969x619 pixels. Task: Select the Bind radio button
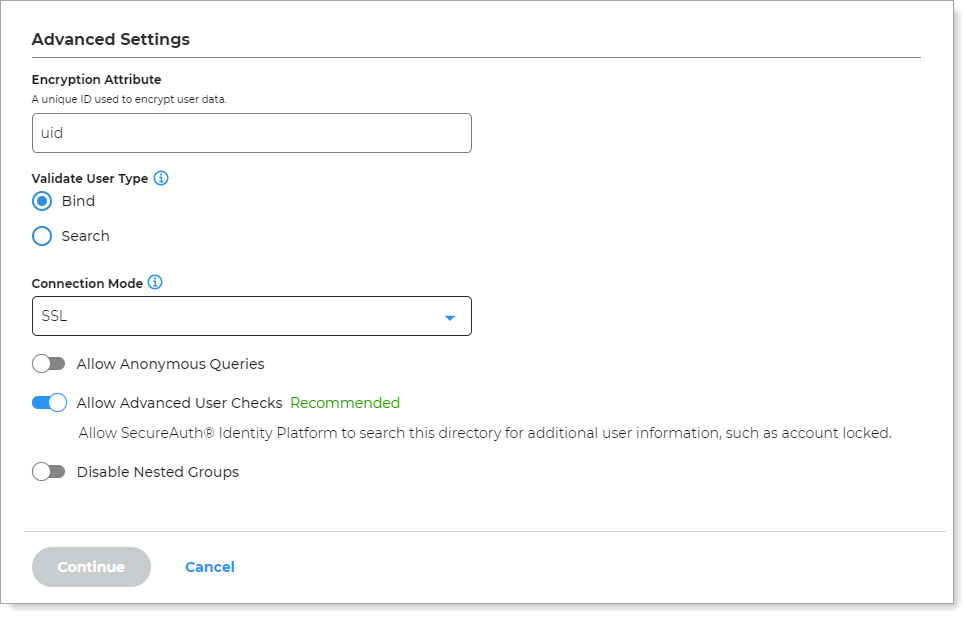41,201
